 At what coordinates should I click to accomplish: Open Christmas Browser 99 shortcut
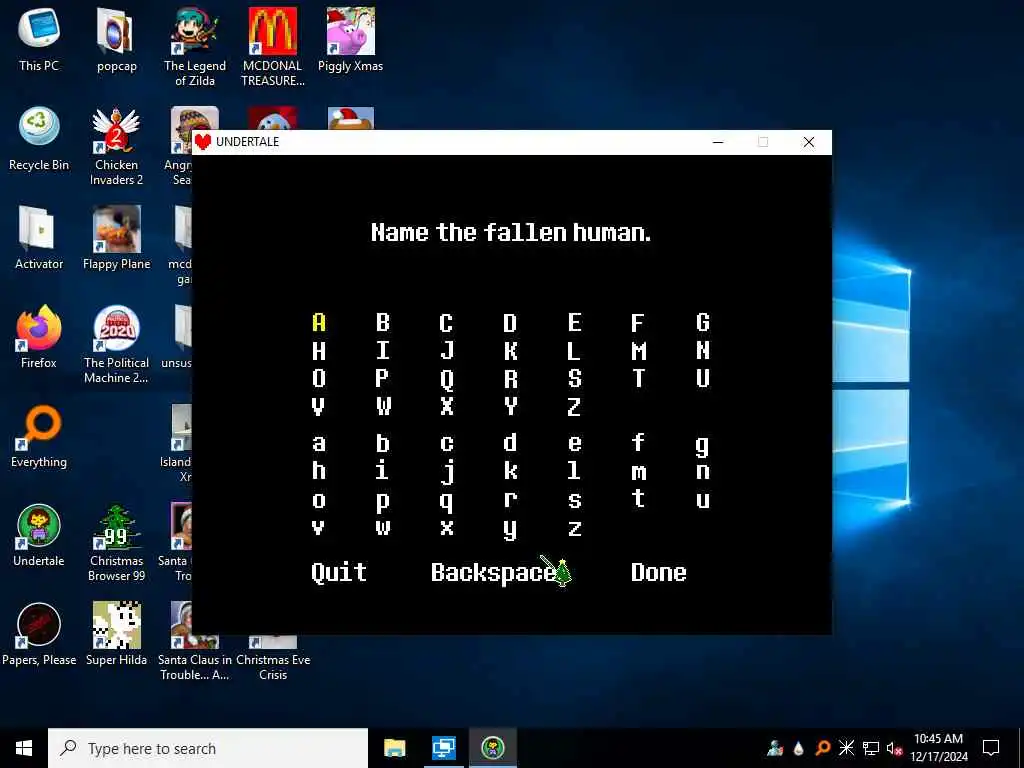pyautogui.click(x=116, y=543)
